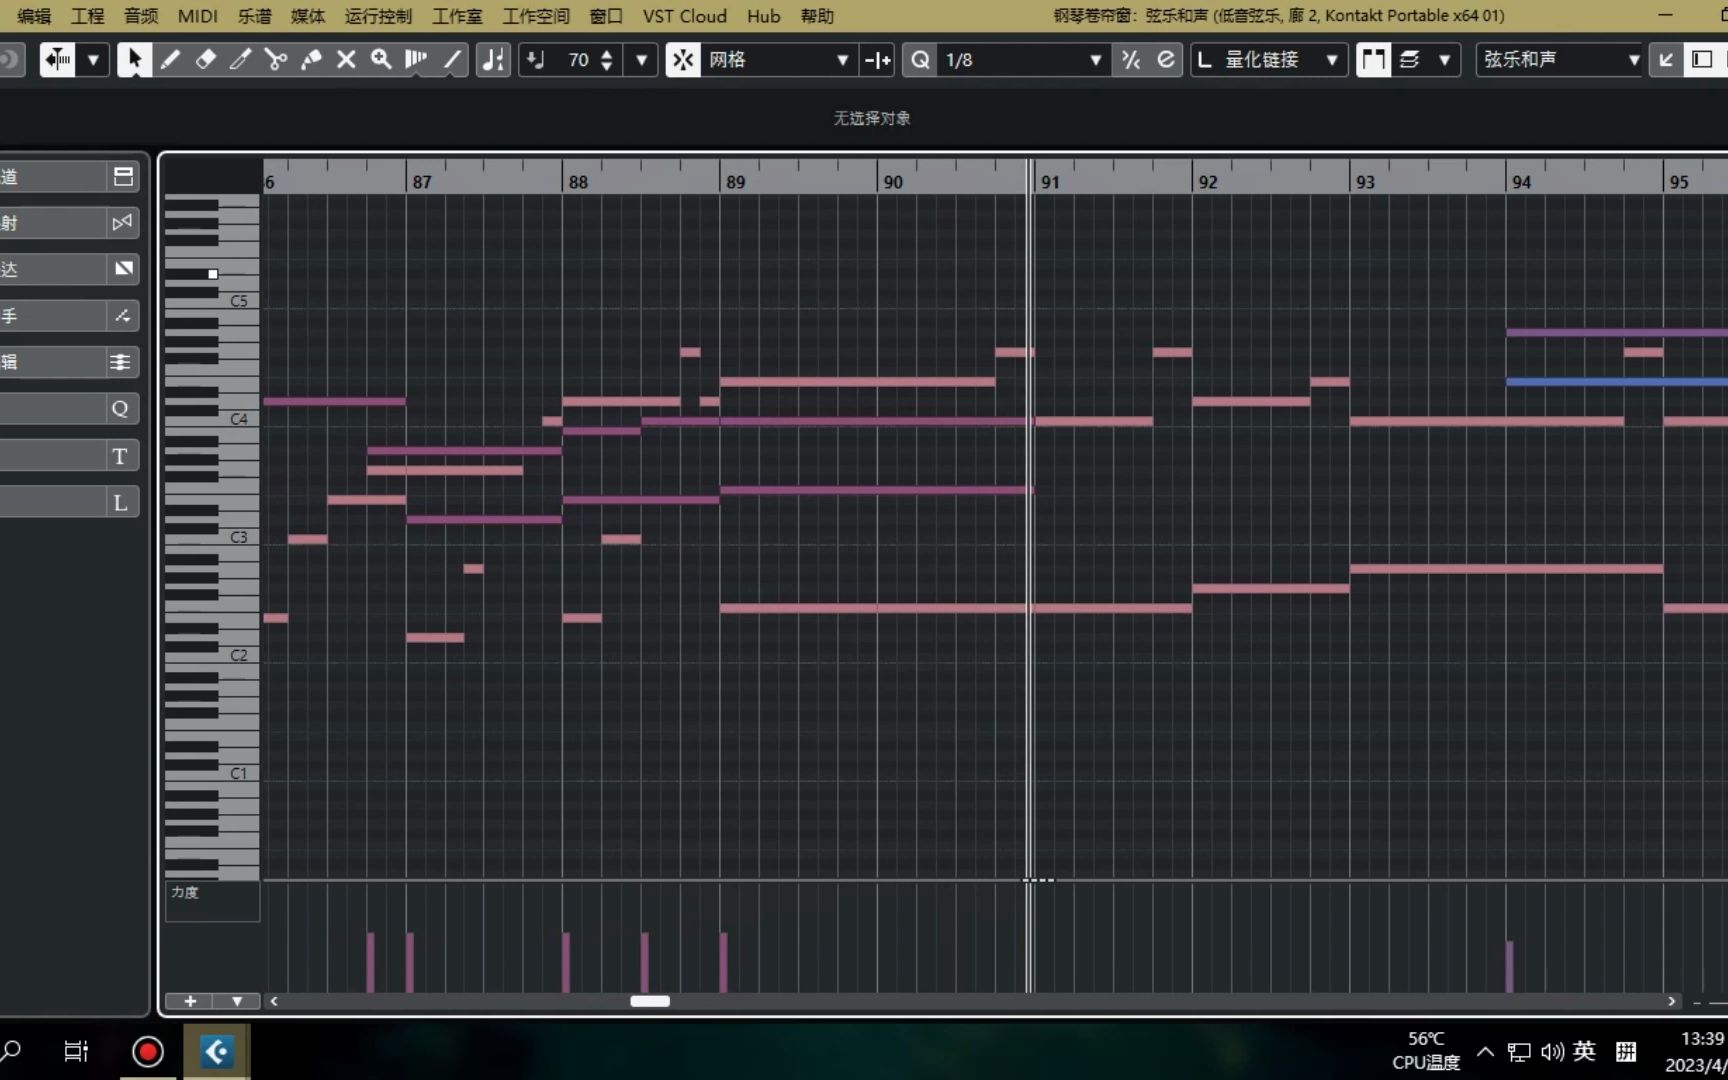Select the Erase tool
Viewport: 1728px width, 1080px height.
coord(205,60)
